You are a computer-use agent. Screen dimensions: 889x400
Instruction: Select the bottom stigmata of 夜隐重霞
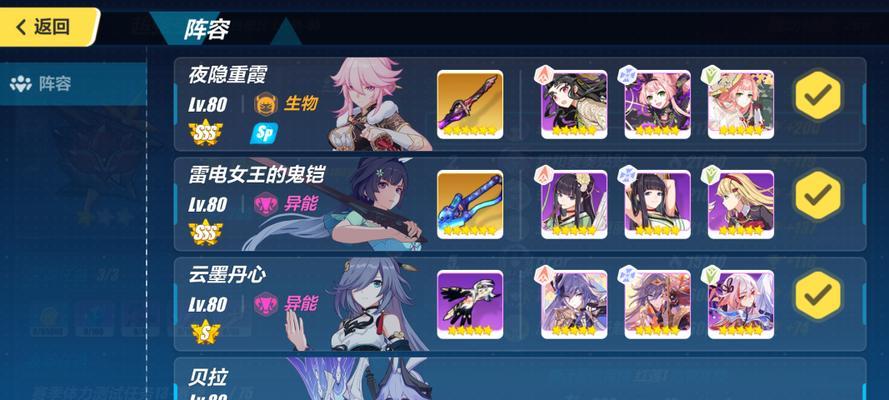(x=741, y=104)
